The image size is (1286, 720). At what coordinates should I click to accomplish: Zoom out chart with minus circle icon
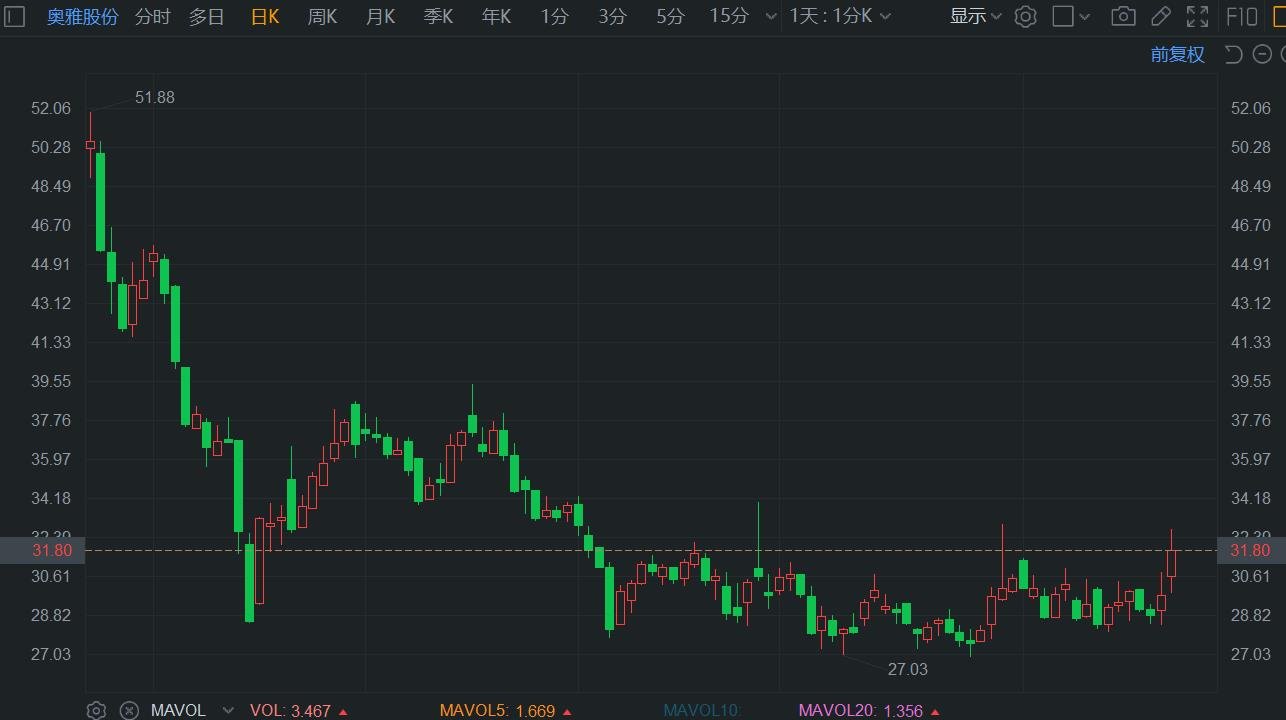[x=1263, y=54]
